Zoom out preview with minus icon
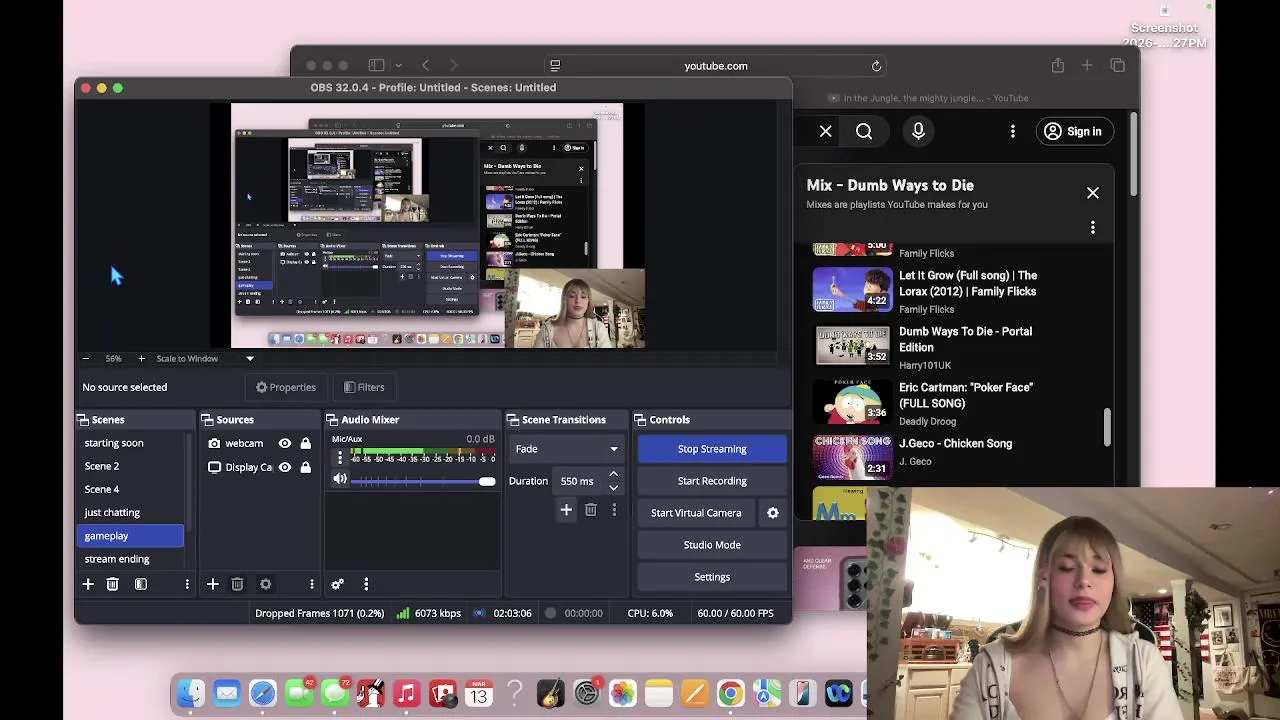The height and width of the screenshot is (720, 1280). [86, 358]
